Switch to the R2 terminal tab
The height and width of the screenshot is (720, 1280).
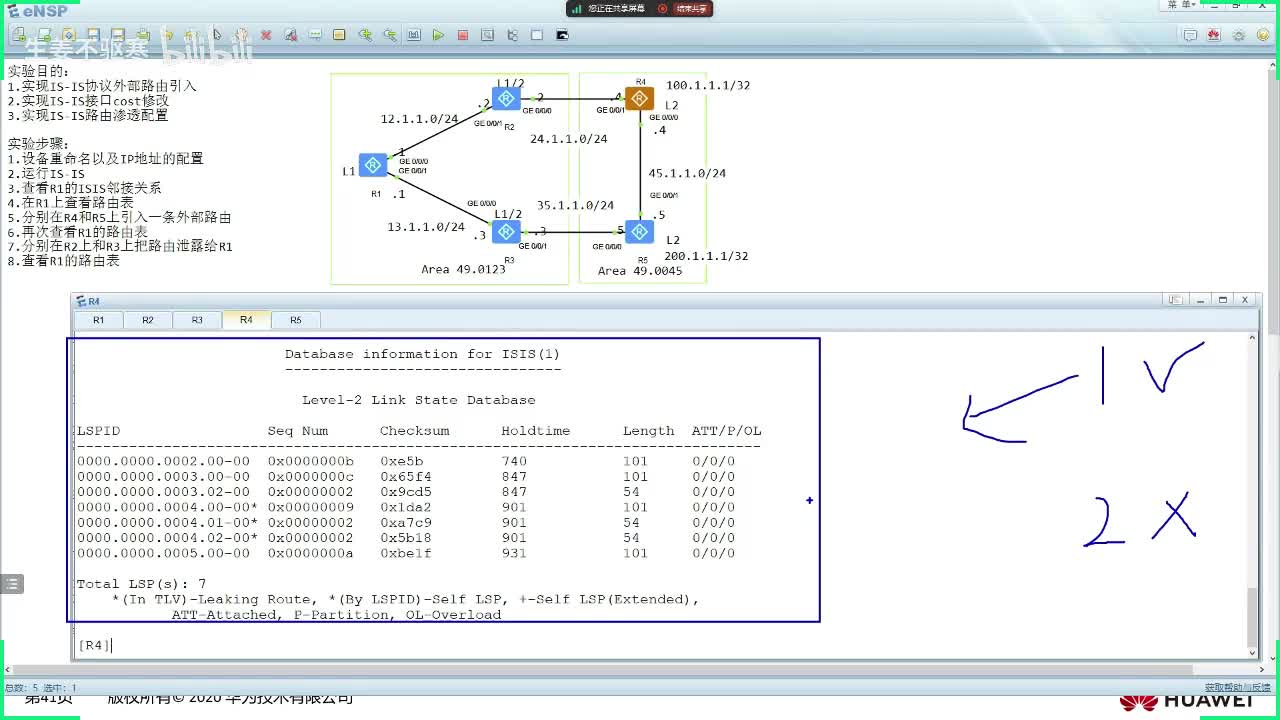(x=148, y=320)
